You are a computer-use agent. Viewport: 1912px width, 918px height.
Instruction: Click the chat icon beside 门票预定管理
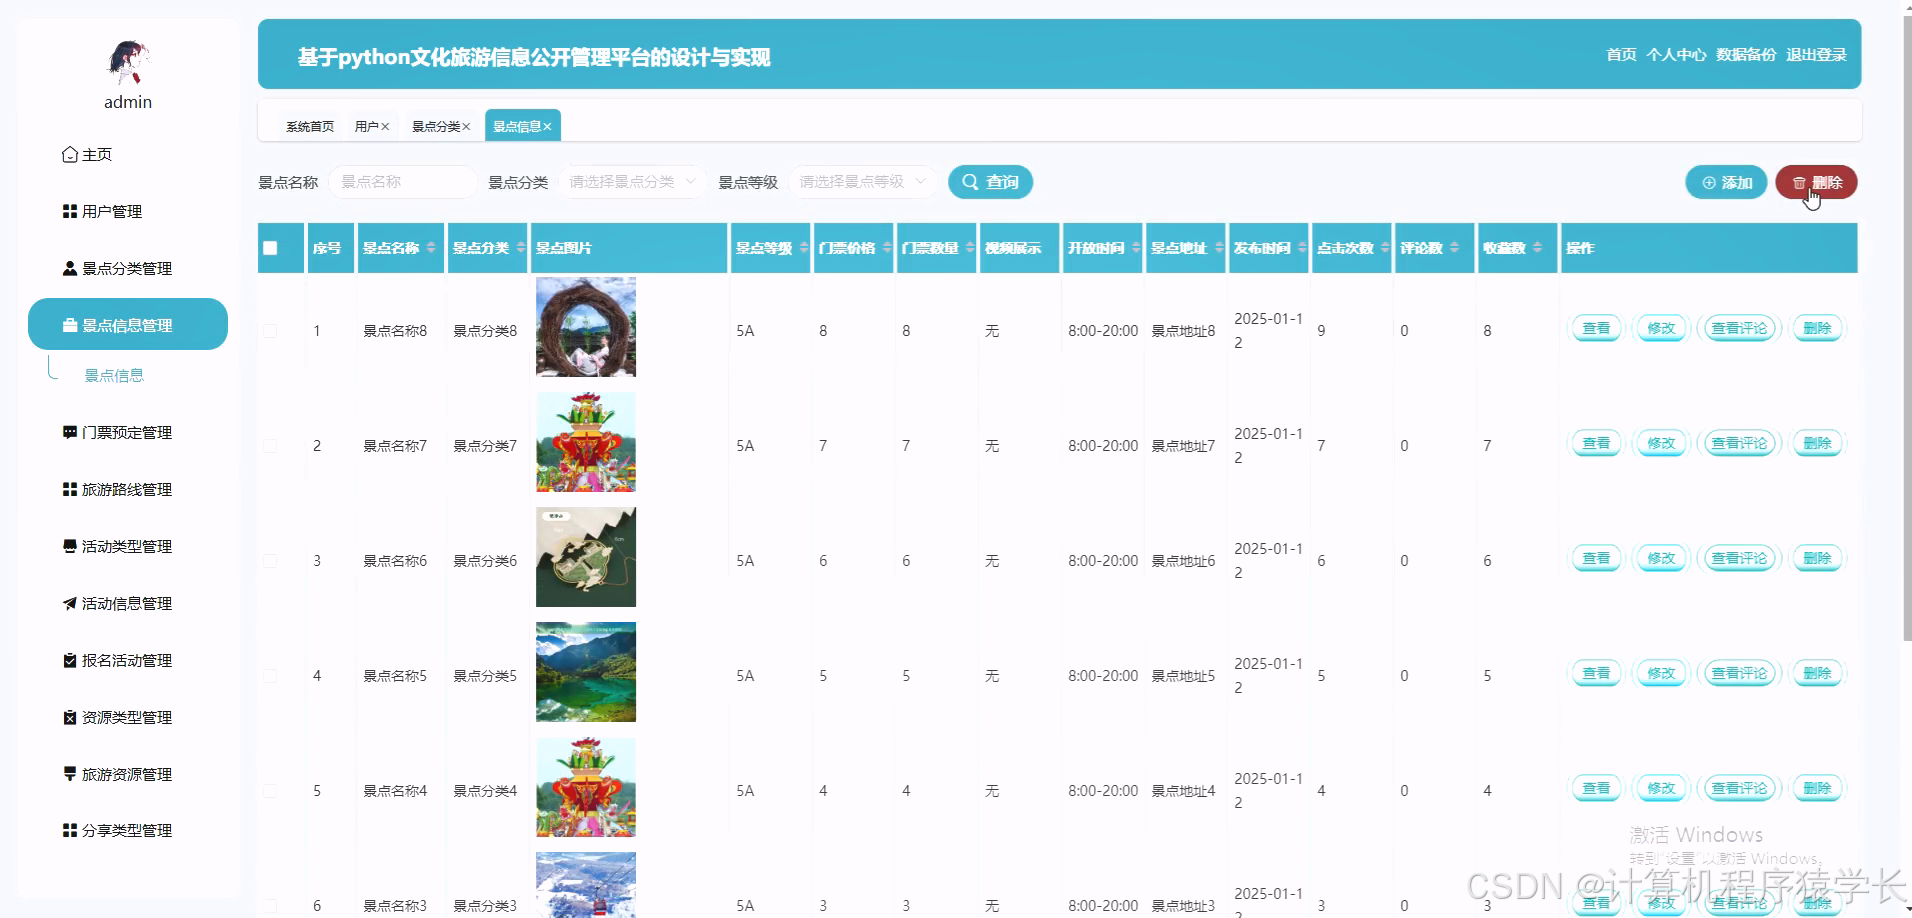(70, 432)
